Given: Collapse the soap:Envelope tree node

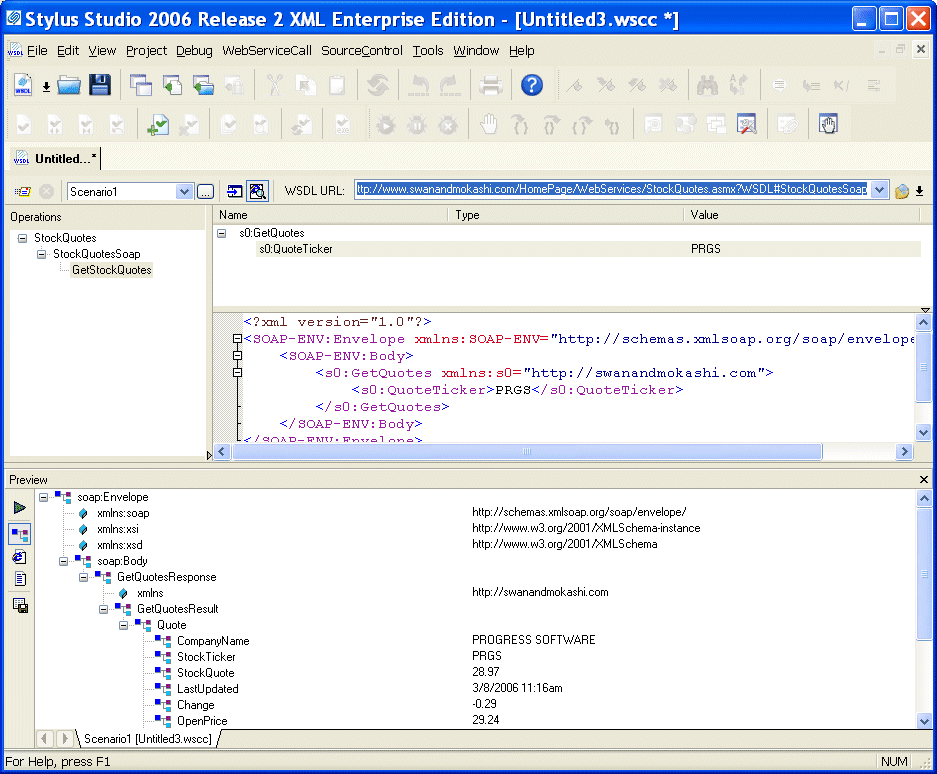Looking at the screenshot, I should coord(43,497).
